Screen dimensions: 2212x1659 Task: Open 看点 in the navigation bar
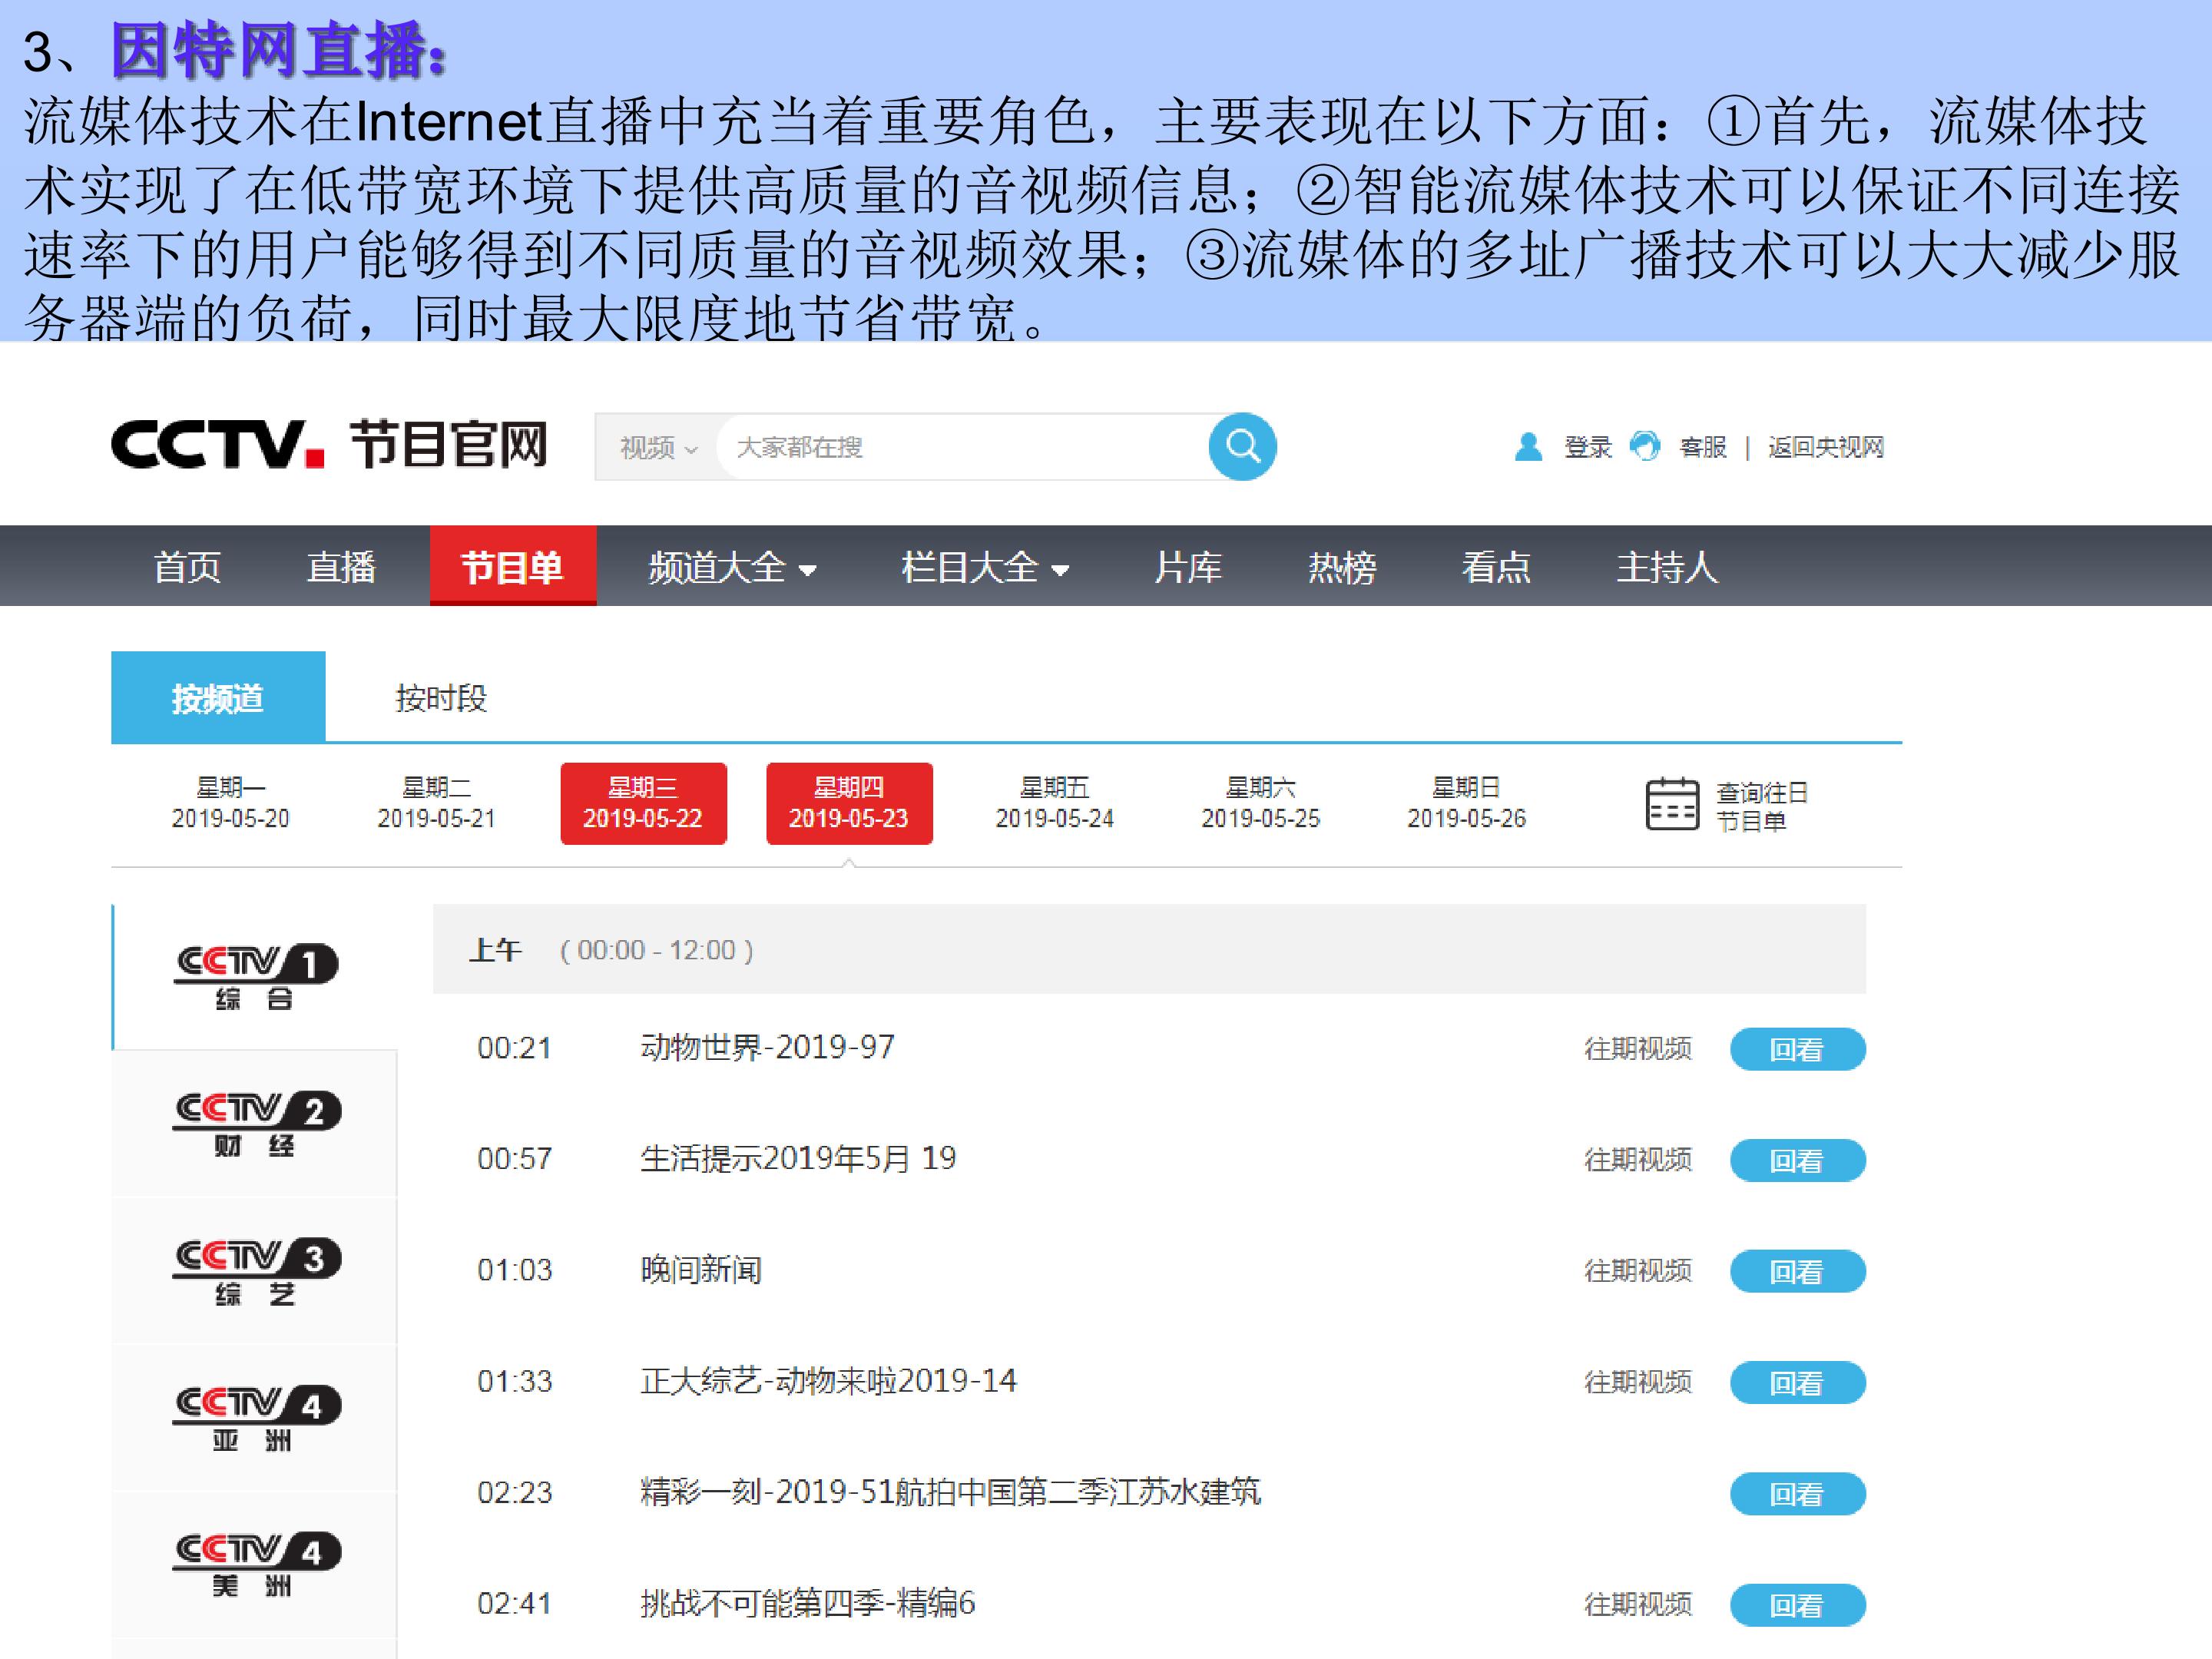1496,567
